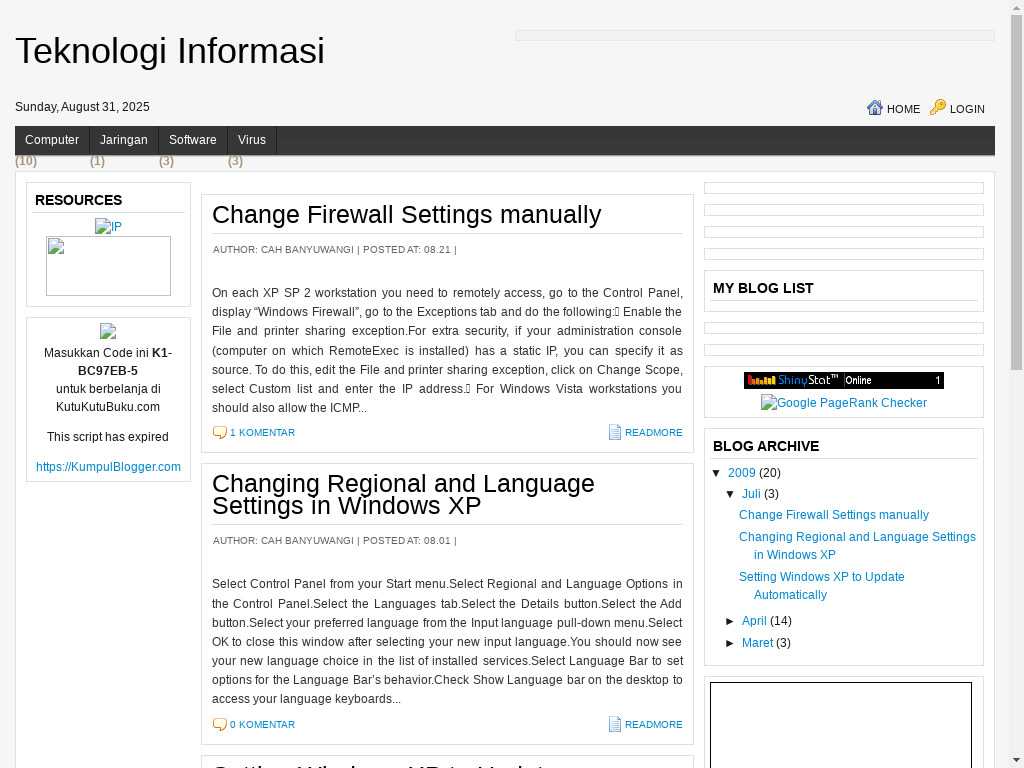Viewport: 1024px width, 768px height.
Task: Click the BLOG ARCHIVE heading
Action: (766, 447)
